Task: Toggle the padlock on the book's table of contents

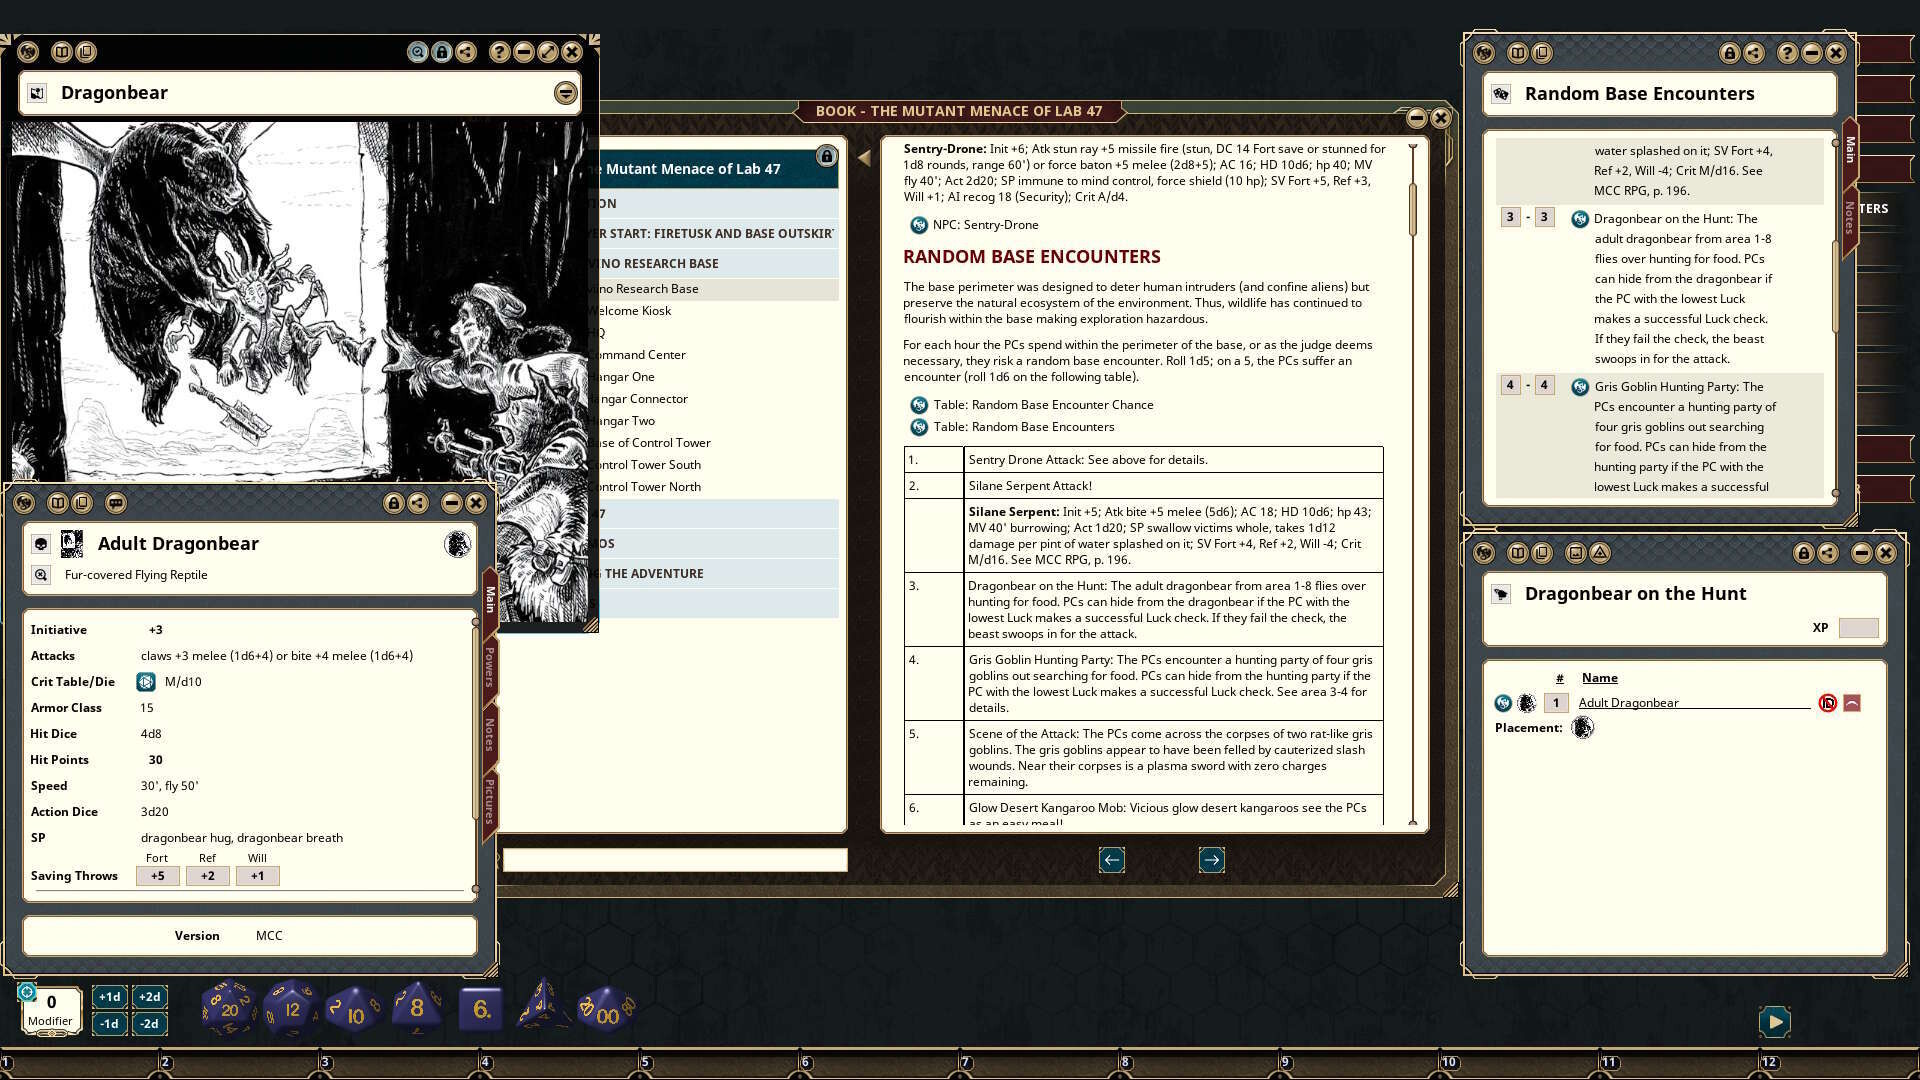Action: [x=826, y=157]
